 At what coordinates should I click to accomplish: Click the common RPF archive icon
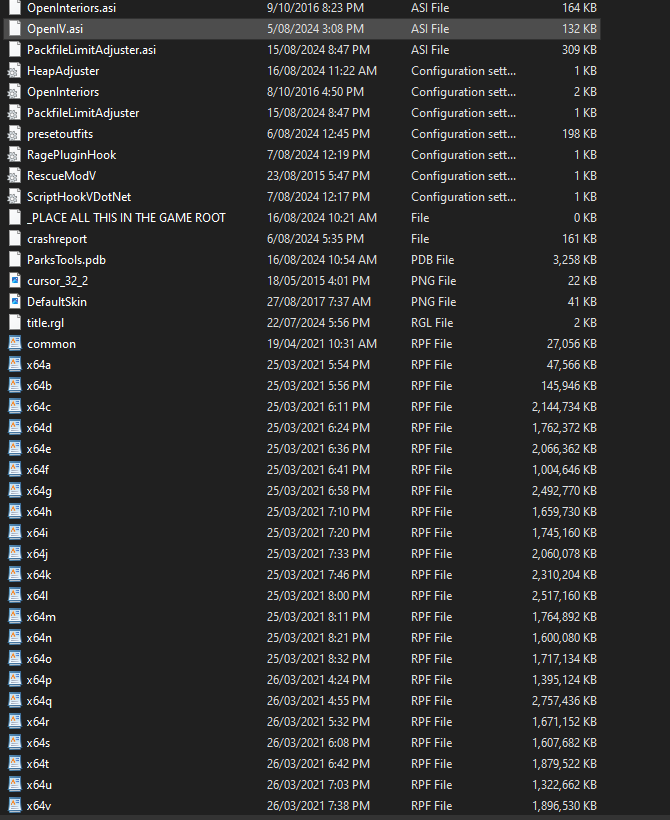[15, 344]
